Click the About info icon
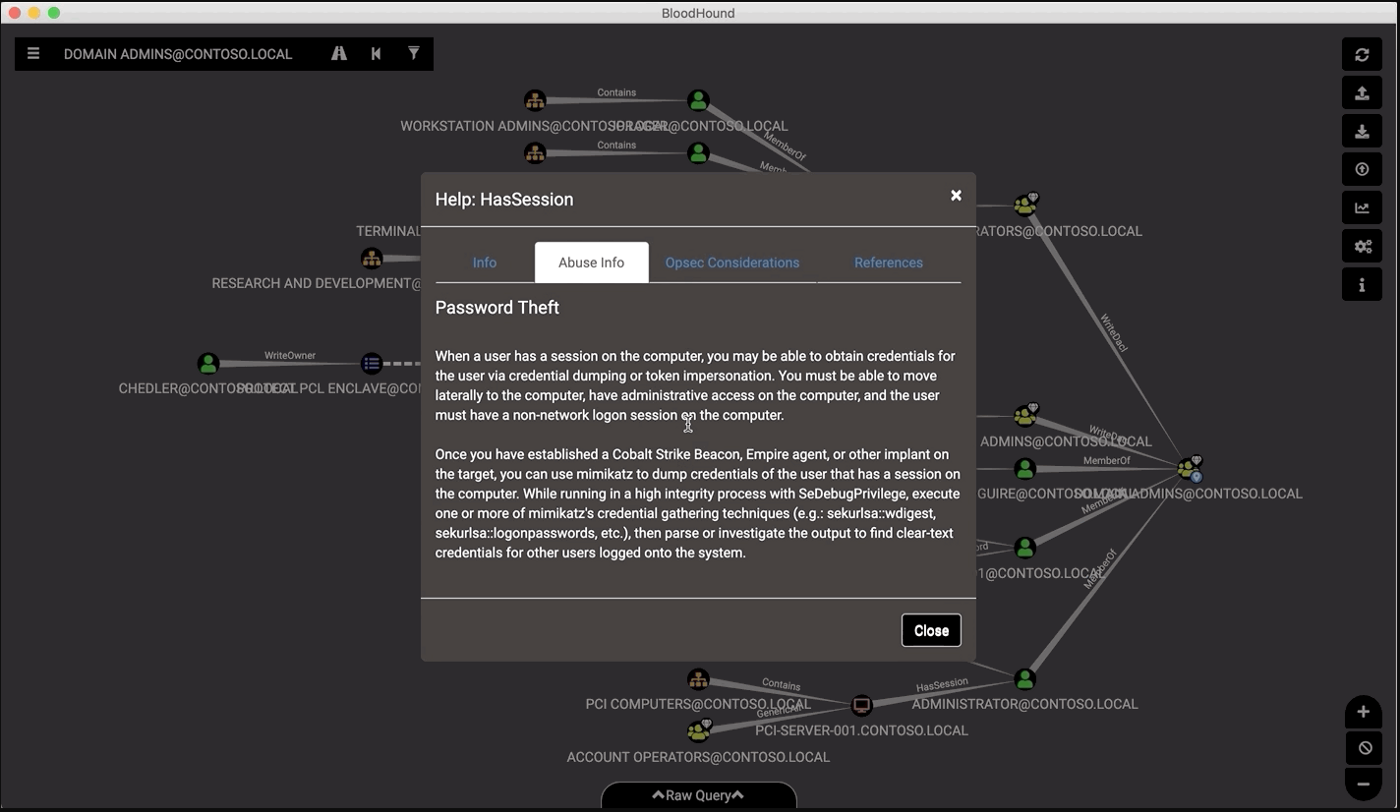The height and width of the screenshot is (812, 1400). tap(1361, 285)
